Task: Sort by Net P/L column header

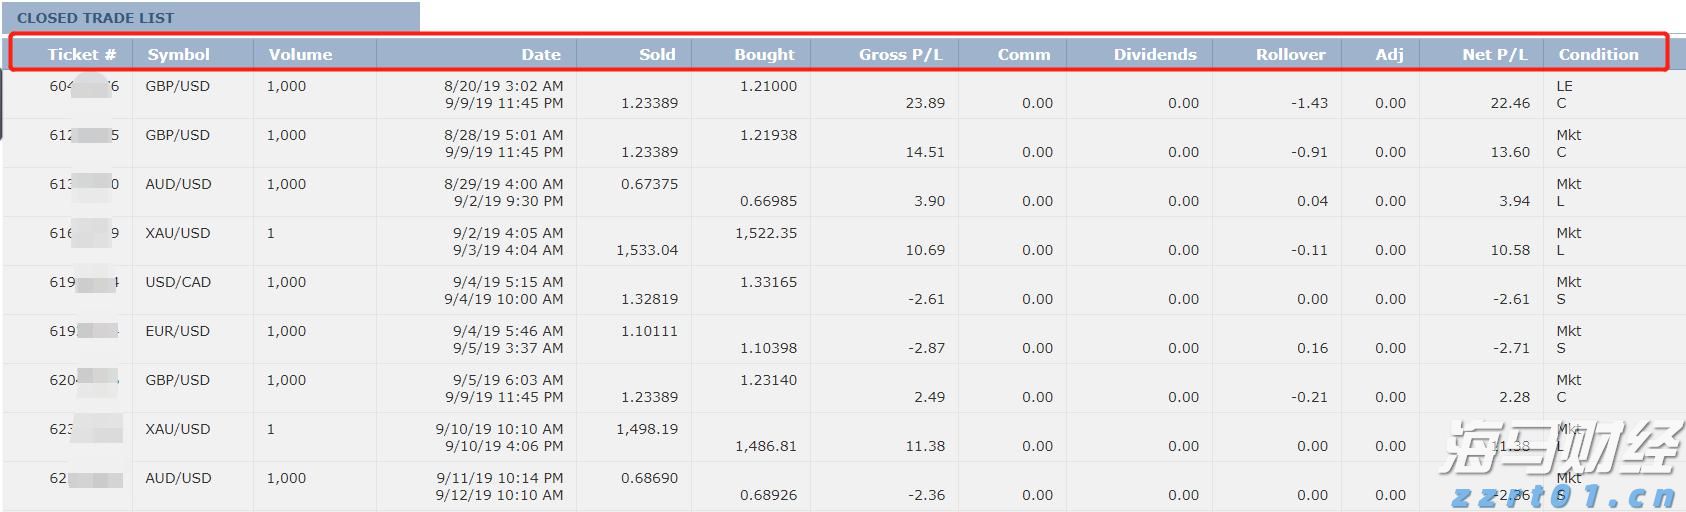Action: 1494,54
